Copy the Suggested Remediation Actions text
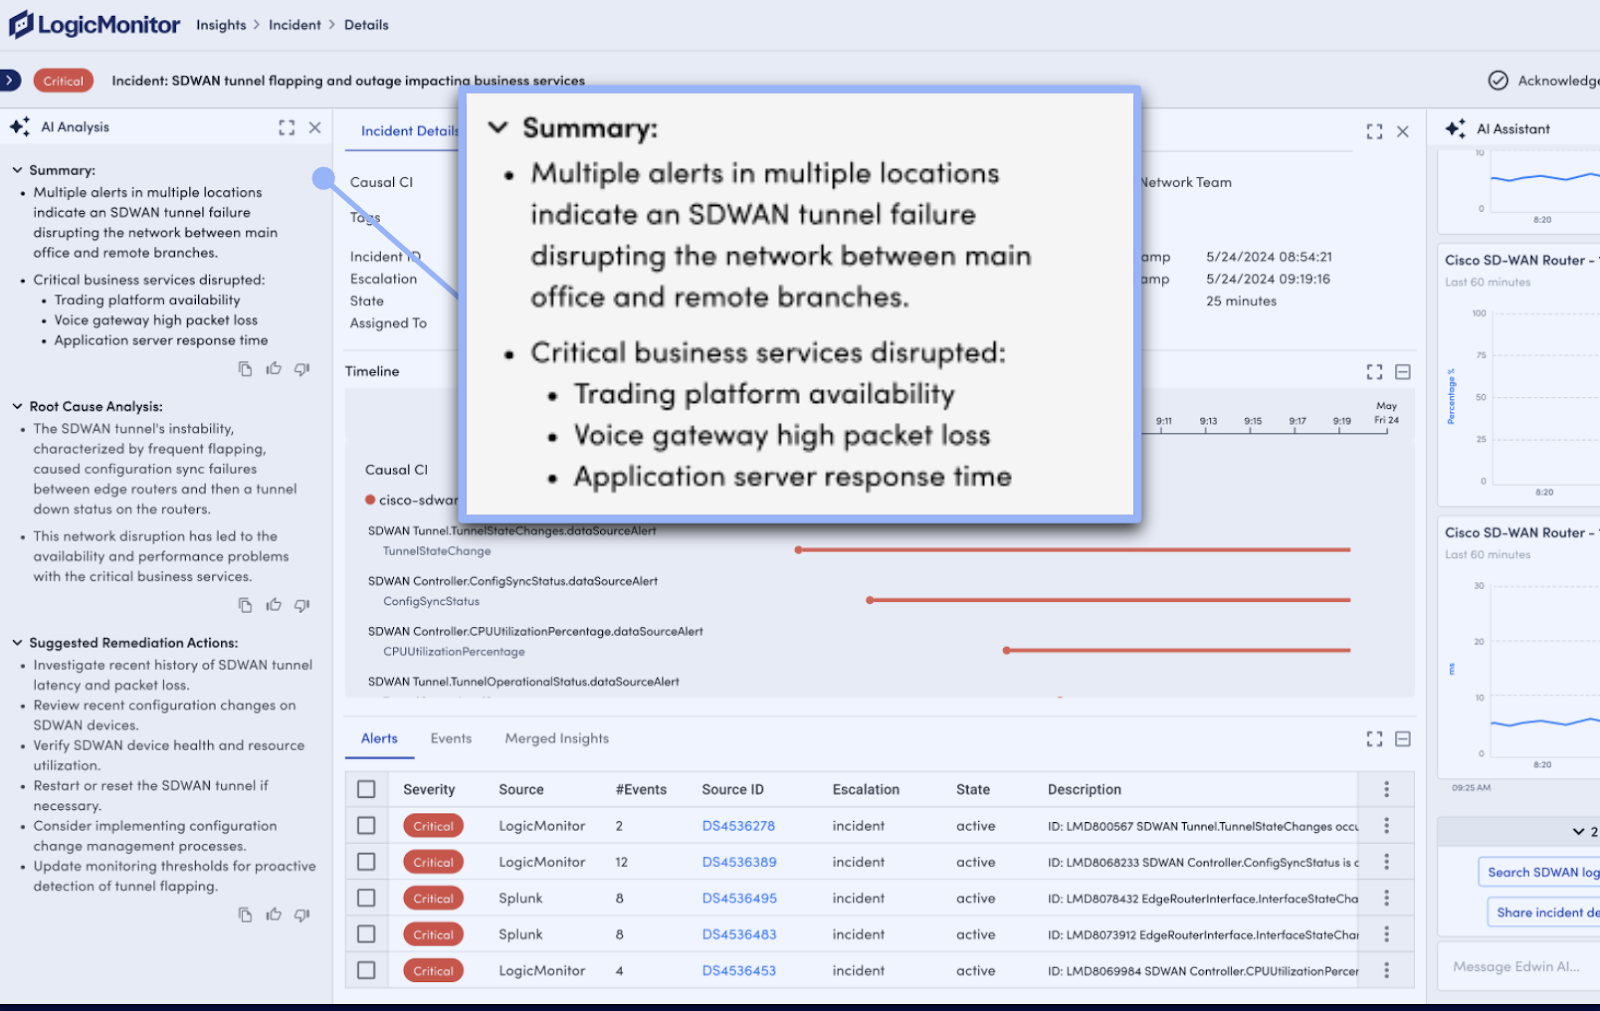 point(245,915)
